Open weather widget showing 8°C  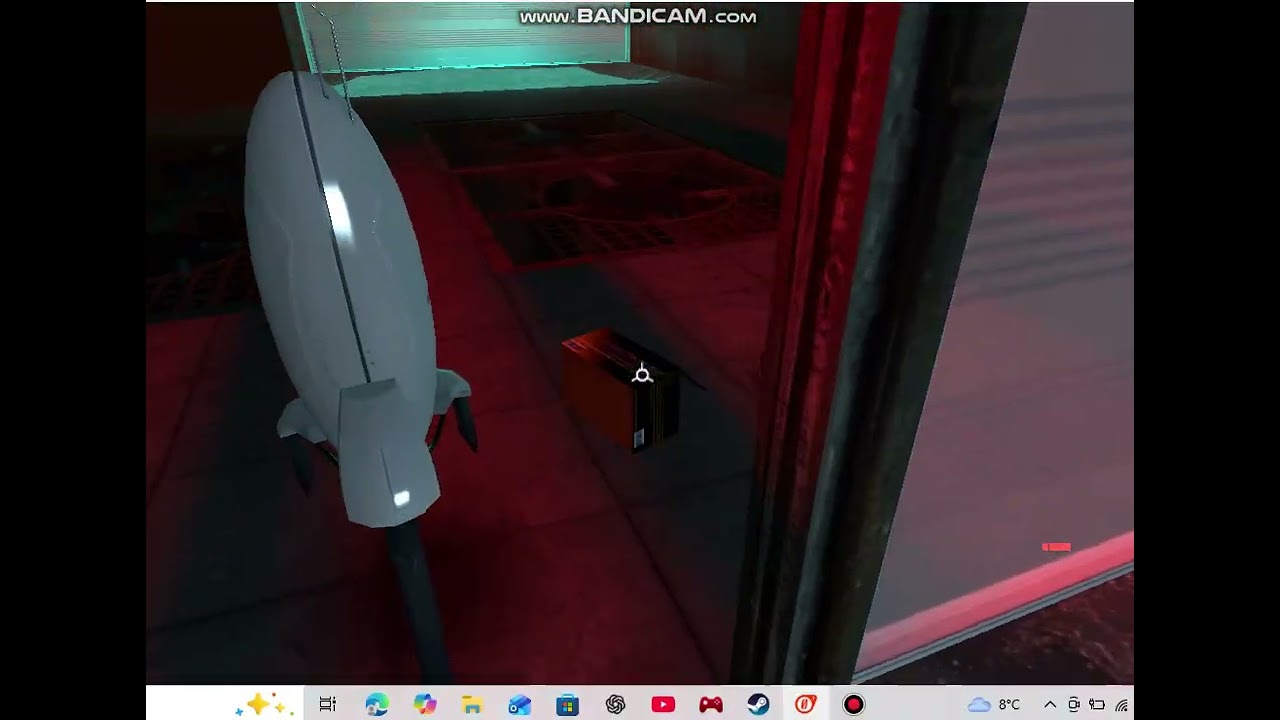pos(994,705)
